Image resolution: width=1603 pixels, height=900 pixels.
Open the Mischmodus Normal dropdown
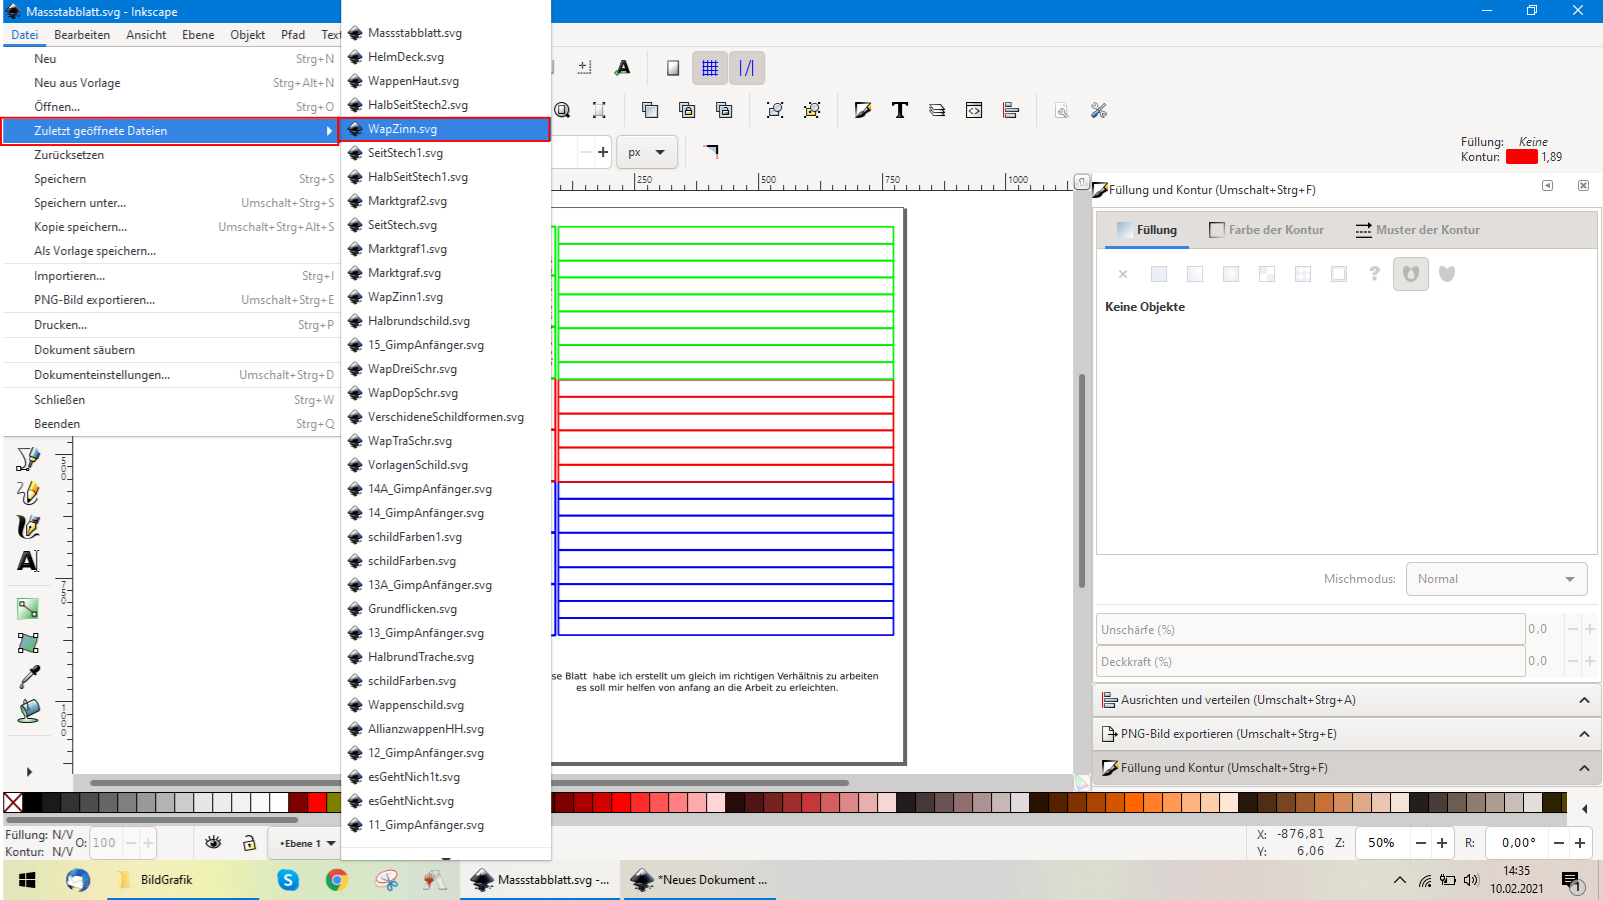[1496, 579]
